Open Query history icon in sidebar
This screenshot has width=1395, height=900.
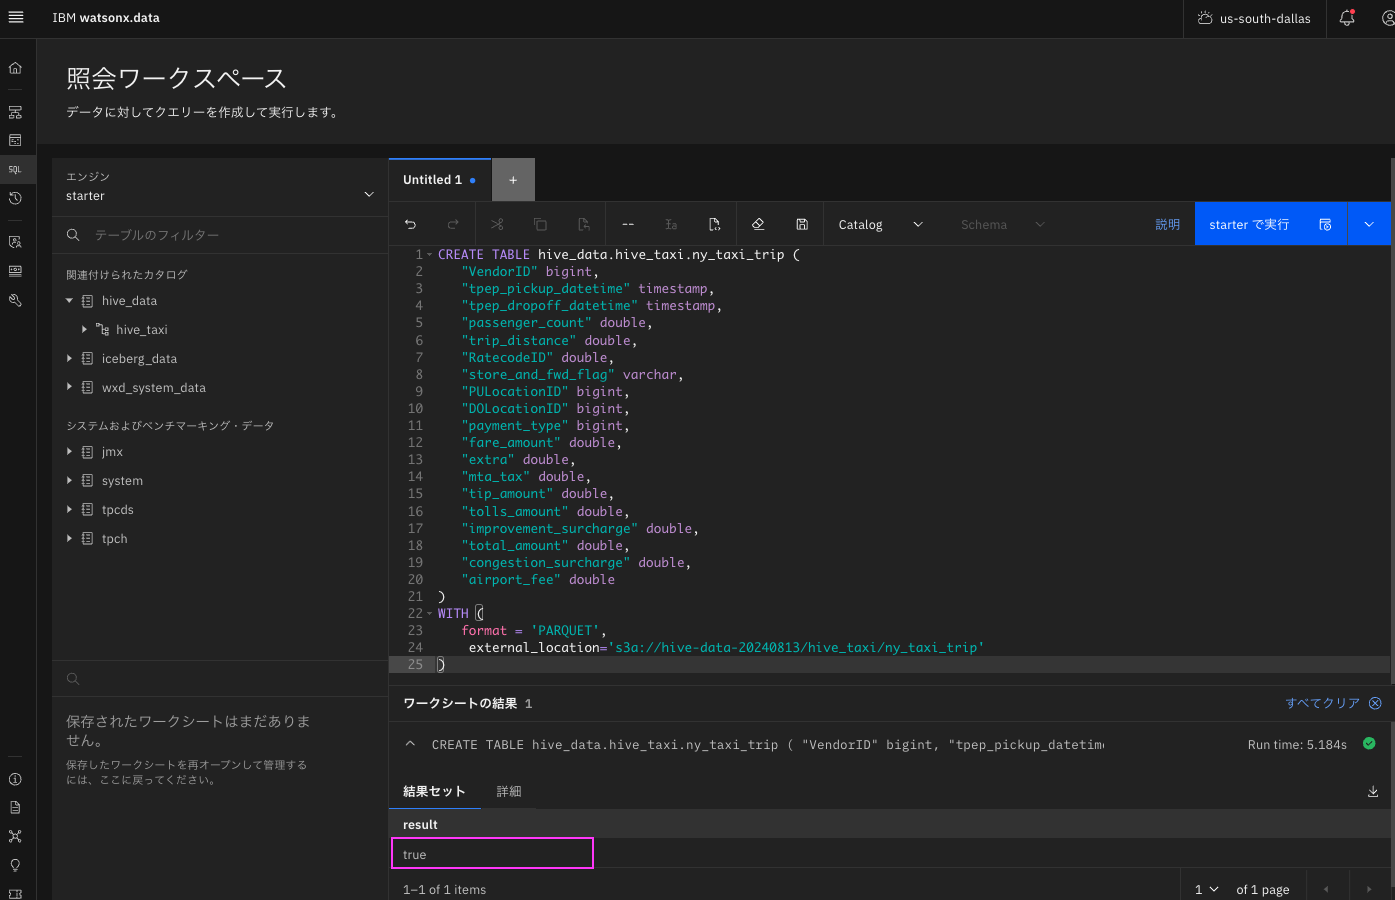(x=15, y=199)
